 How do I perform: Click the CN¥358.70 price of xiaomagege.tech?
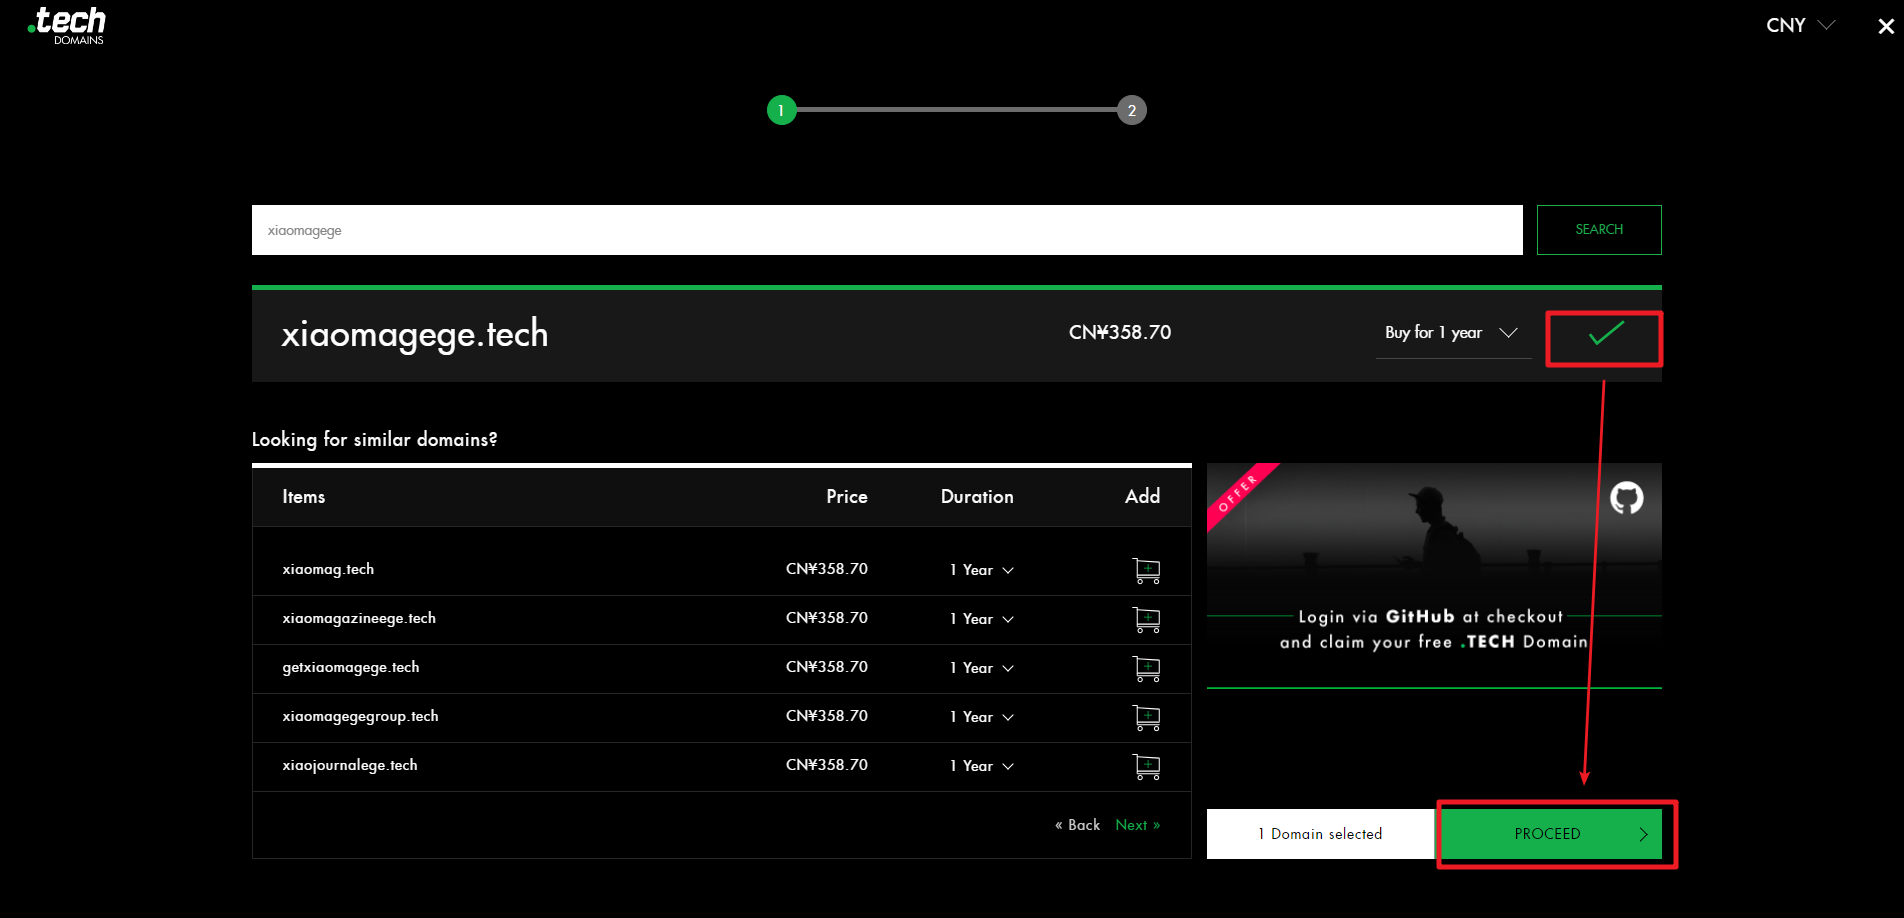coord(1120,332)
